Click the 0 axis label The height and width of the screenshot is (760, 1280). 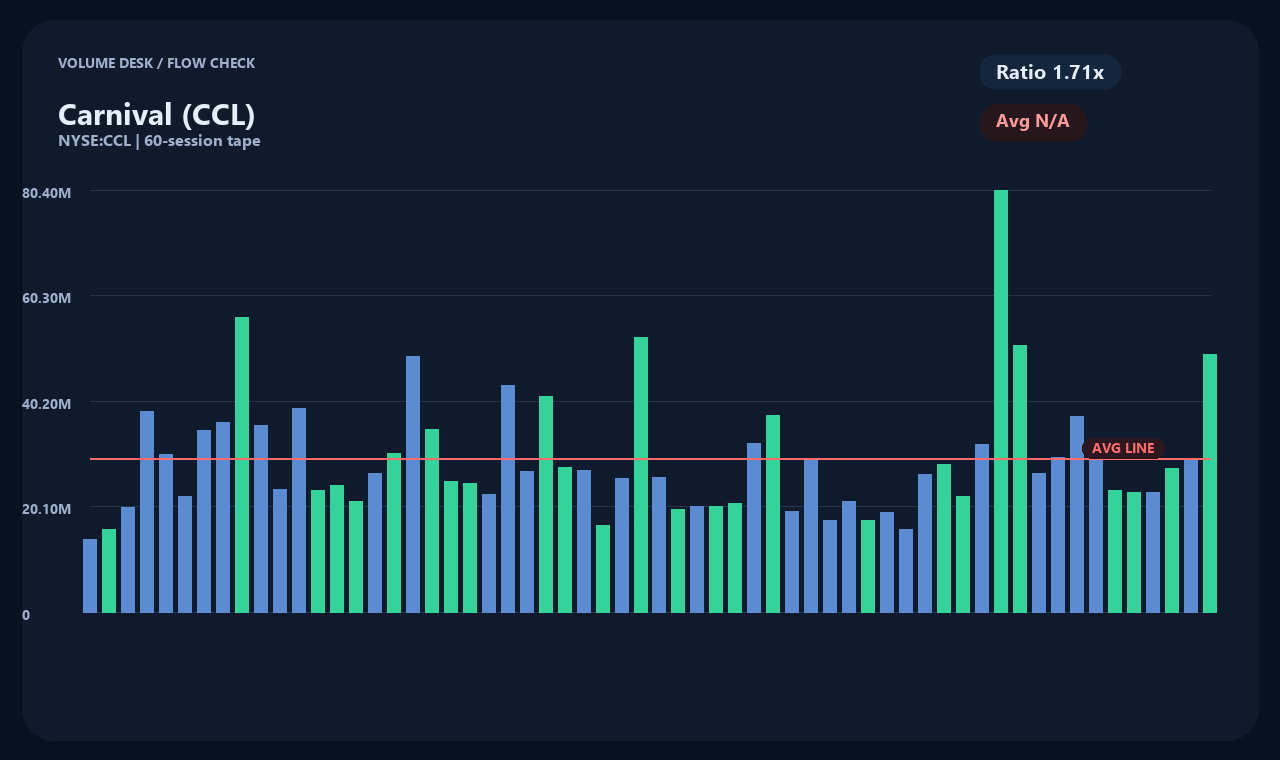[x=26, y=615]
